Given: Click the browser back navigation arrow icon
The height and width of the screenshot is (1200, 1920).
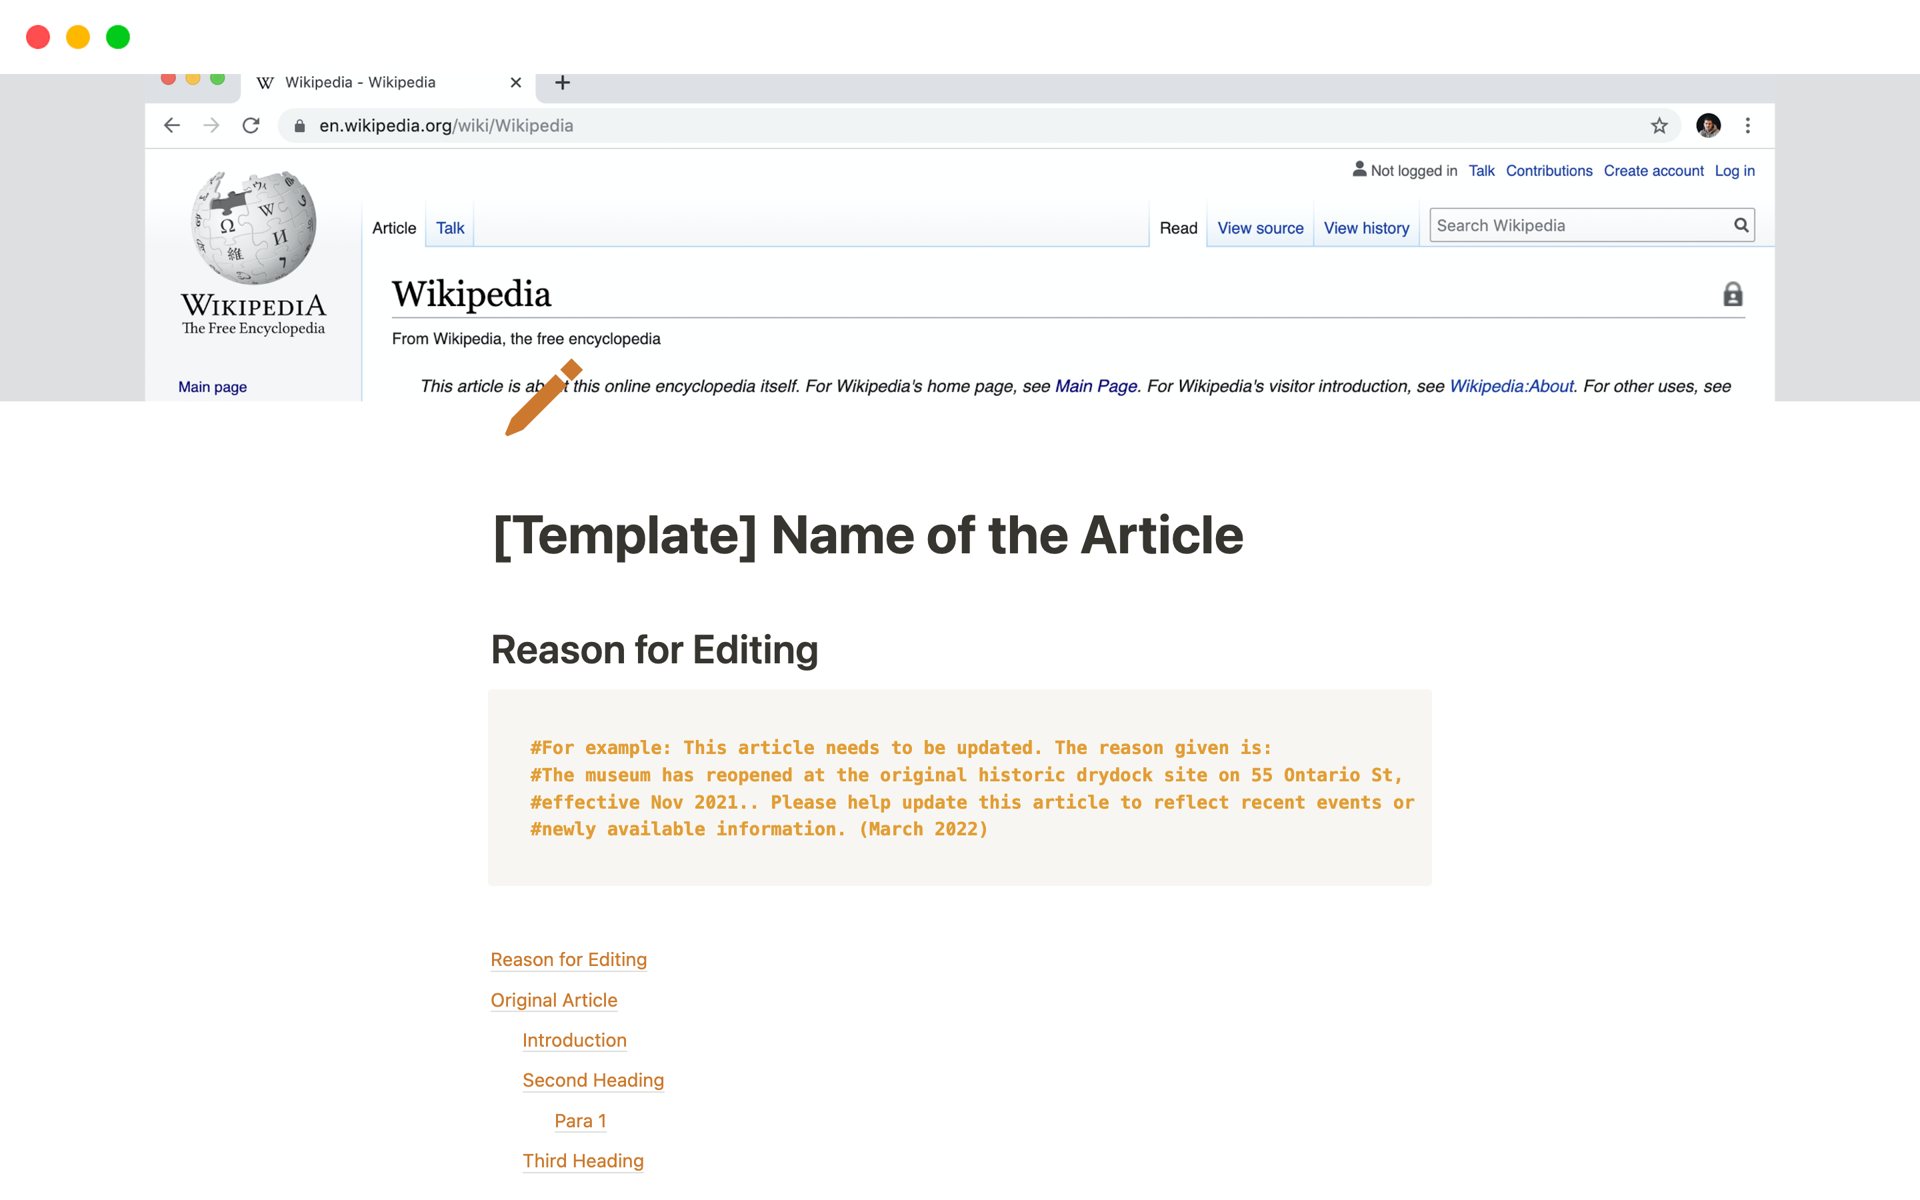Looking at the screenshot, I should pyautogui.click(x=169, y=126).
